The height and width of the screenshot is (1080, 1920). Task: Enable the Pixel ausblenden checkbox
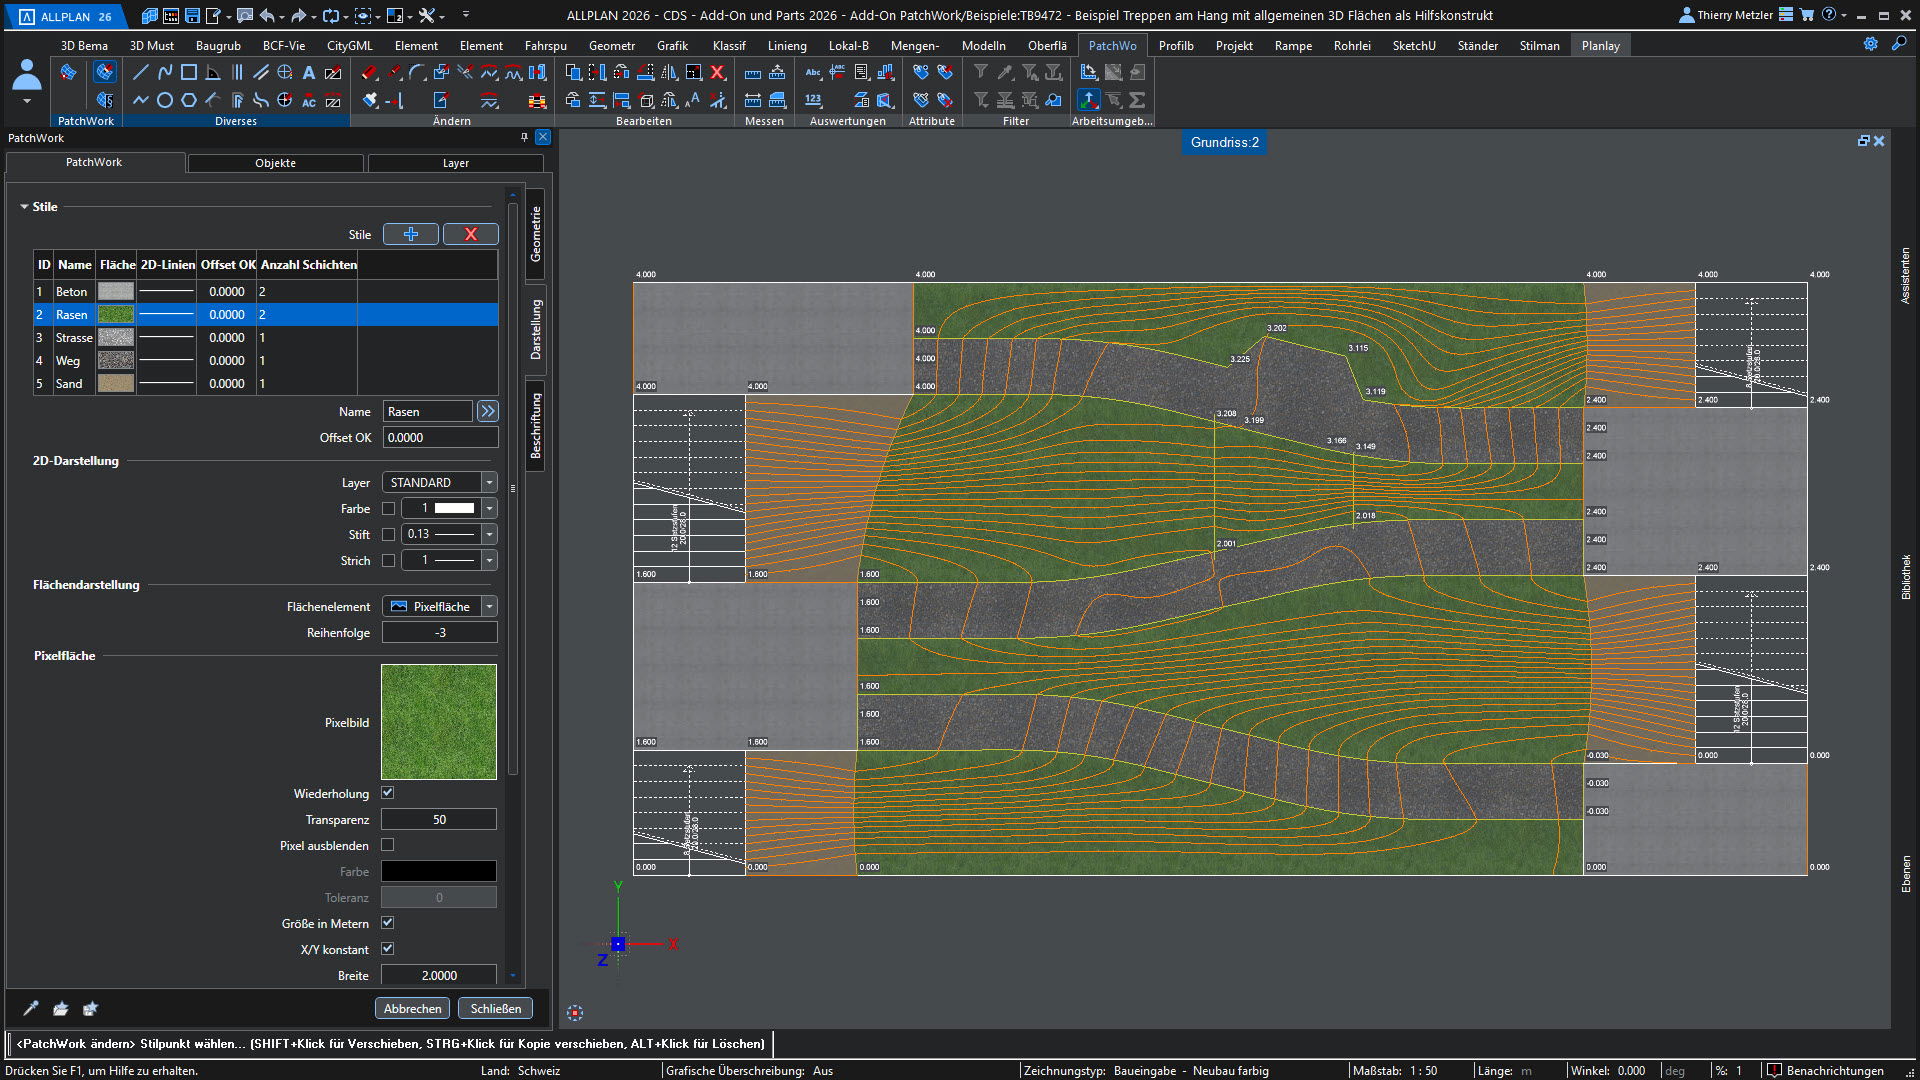pyautogui.click(x=388, y=845)
